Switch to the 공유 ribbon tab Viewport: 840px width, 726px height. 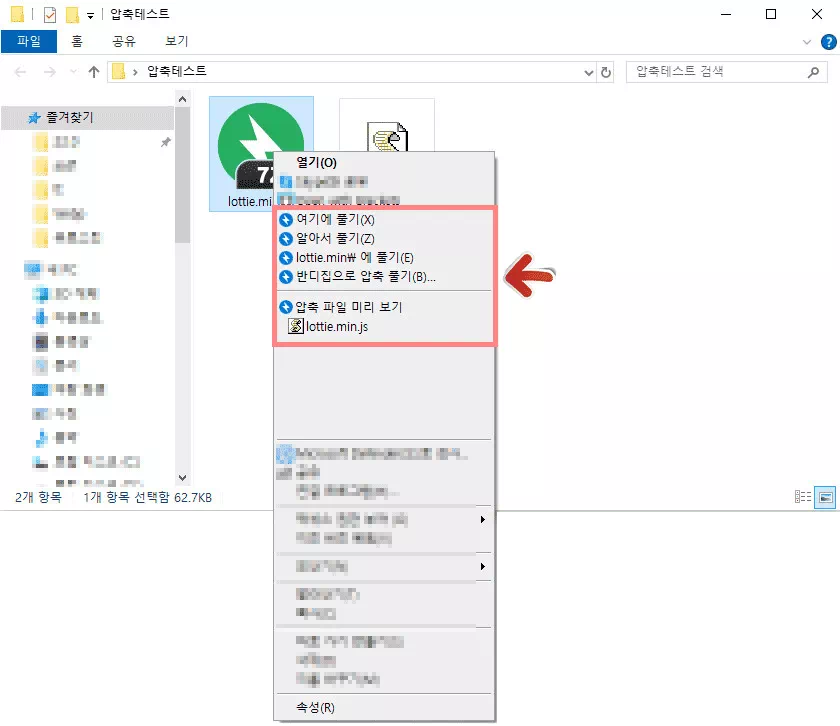click(124, 41)
